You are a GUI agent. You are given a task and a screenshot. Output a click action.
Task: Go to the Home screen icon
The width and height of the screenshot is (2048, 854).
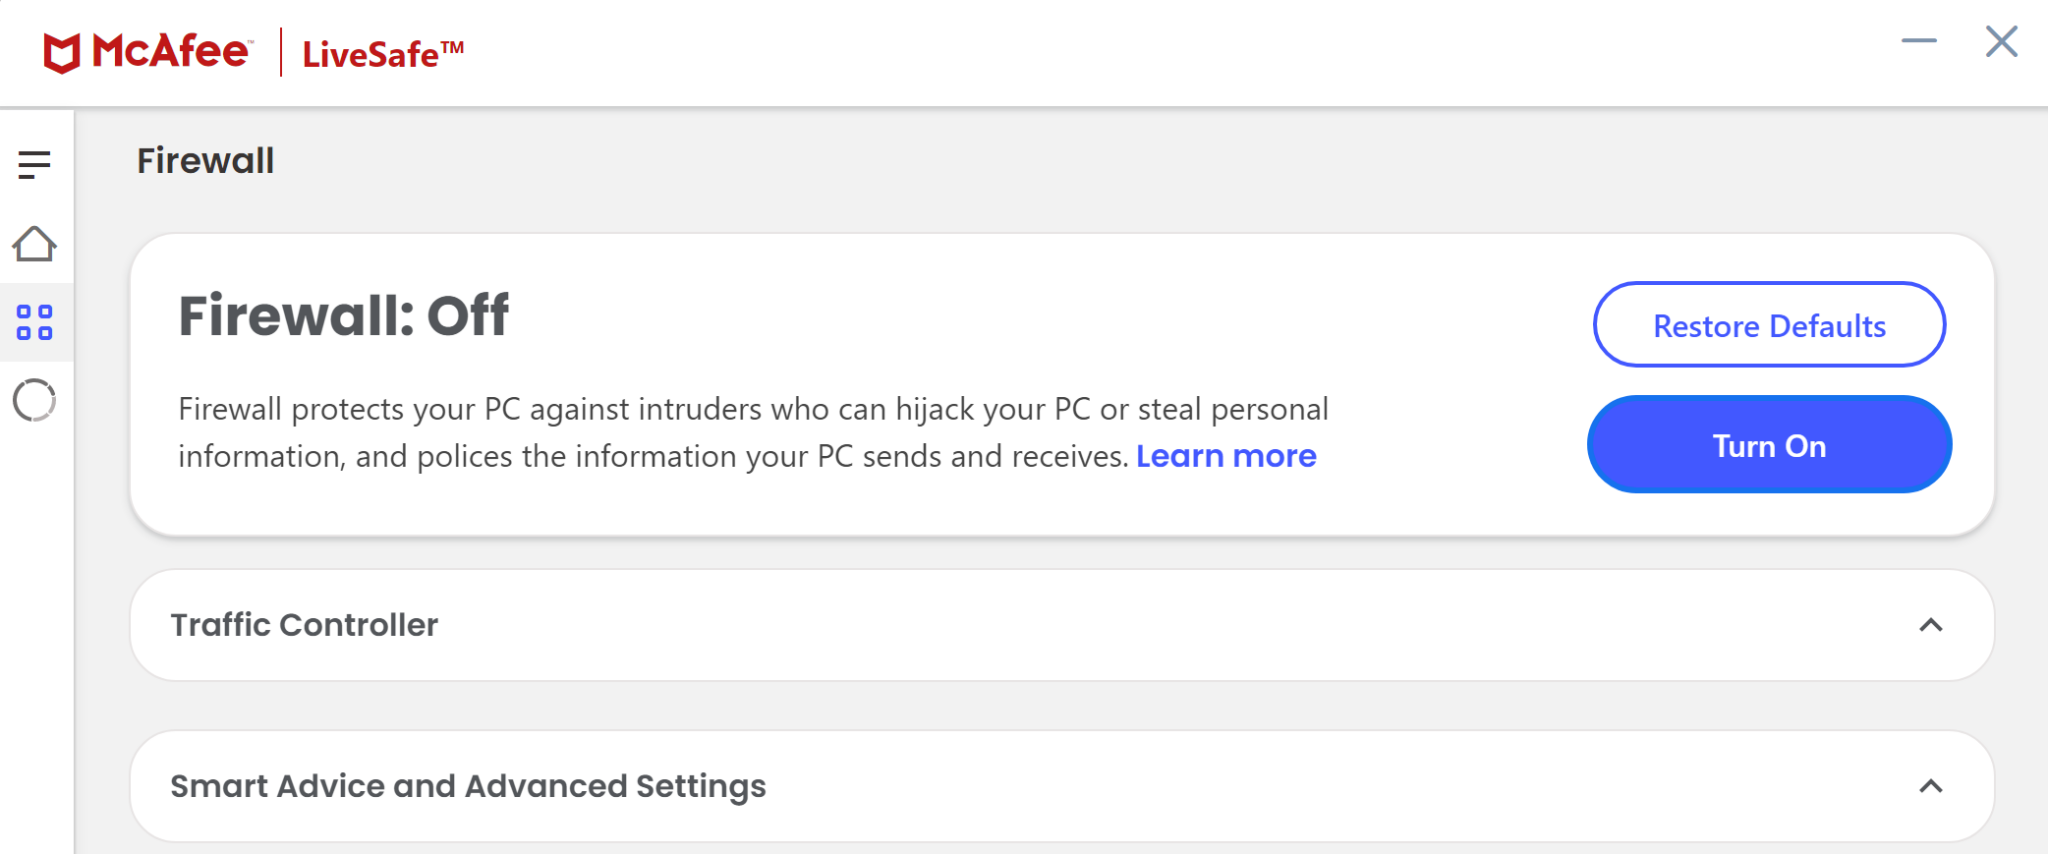(34, 243)
